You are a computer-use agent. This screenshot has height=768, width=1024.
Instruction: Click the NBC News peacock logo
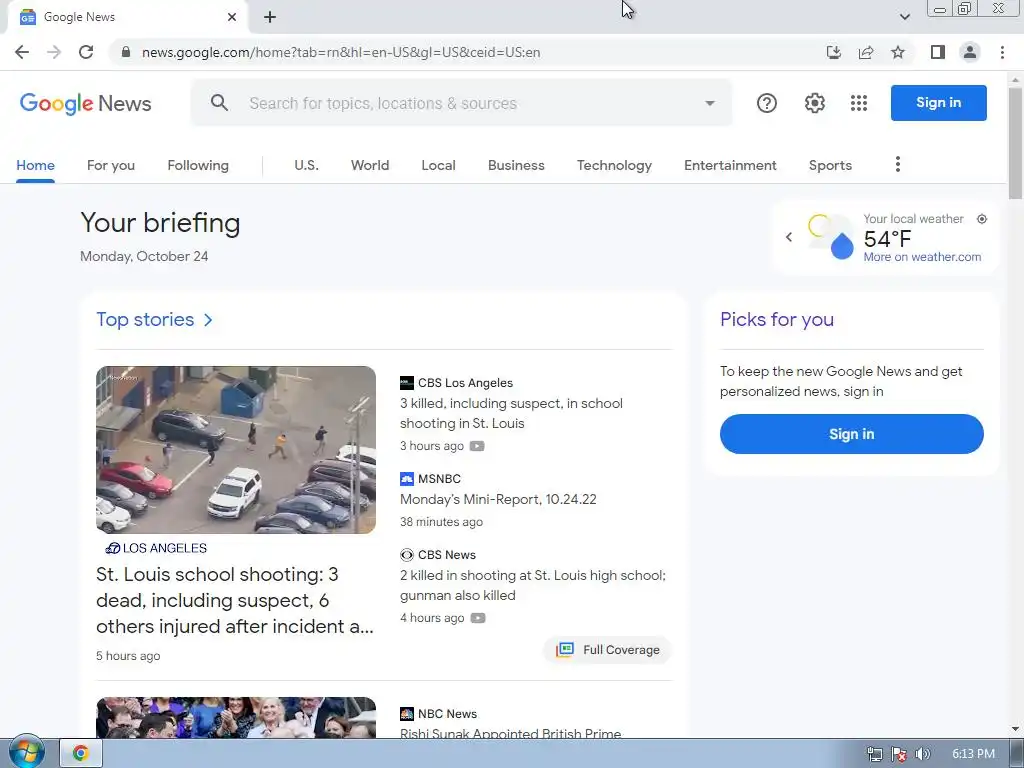[x=406, y=714]
